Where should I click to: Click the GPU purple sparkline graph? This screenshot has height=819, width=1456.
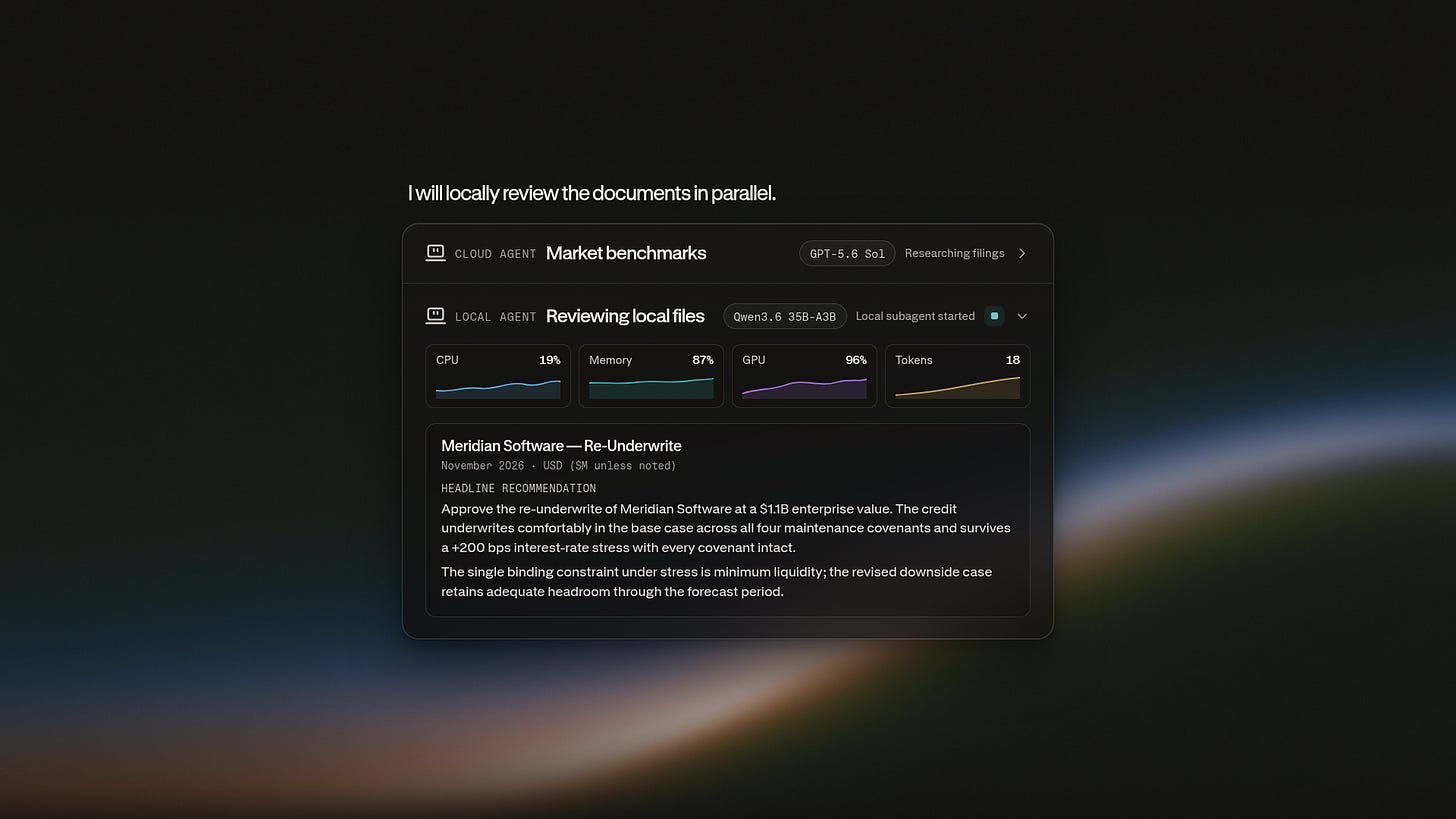coord(804,389)
